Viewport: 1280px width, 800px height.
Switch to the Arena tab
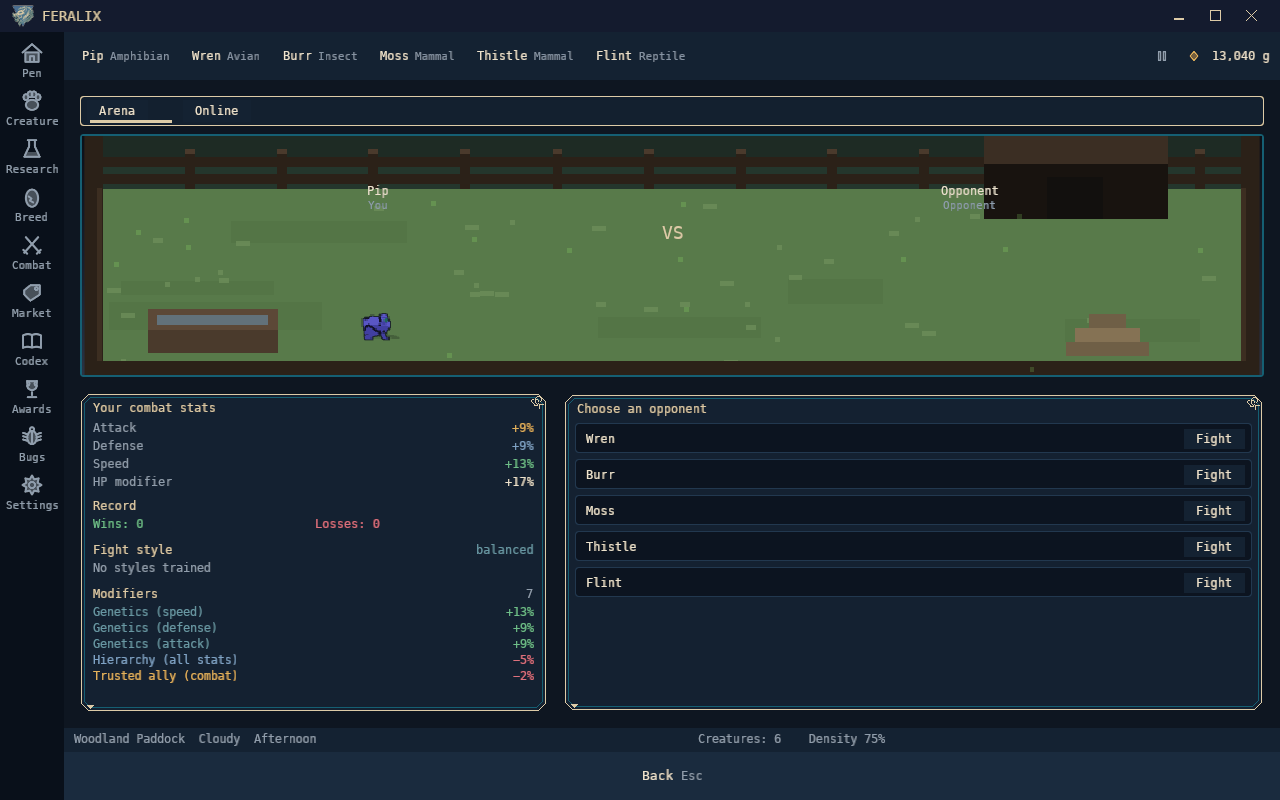[117, 111]
